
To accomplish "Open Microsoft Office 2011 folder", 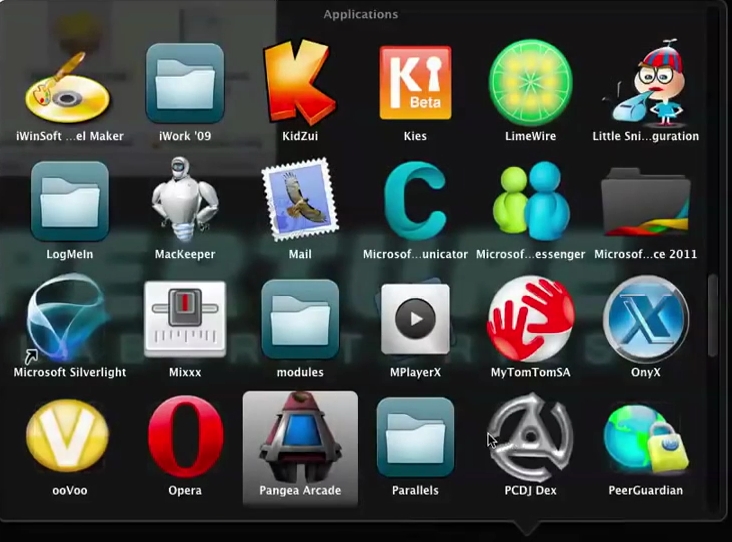I will (646, 202).
